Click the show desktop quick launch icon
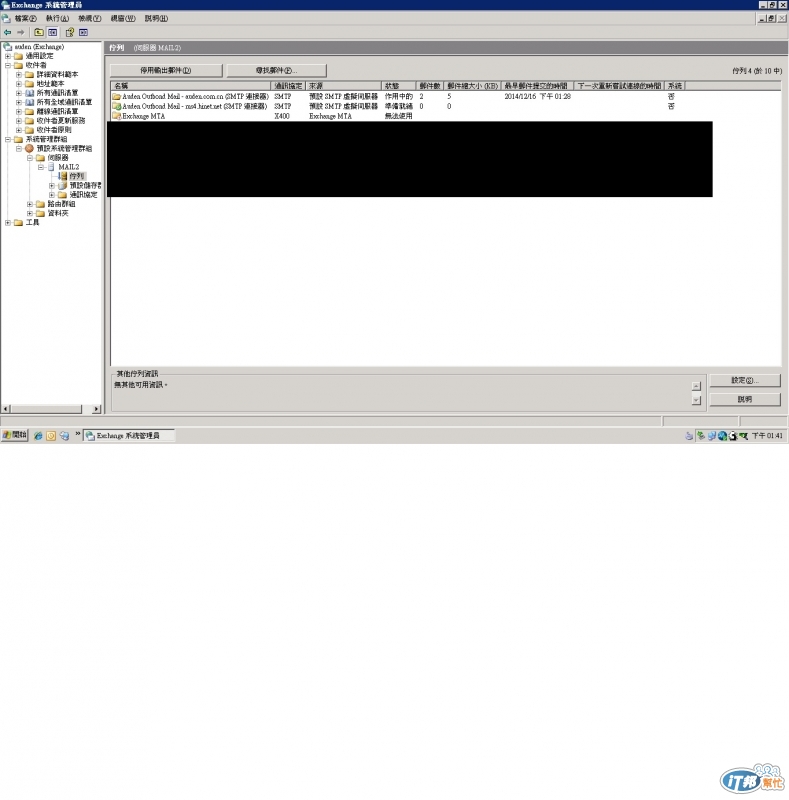This screenshot has width=789, height=800. pyautogui.click(x=64, y=436)
